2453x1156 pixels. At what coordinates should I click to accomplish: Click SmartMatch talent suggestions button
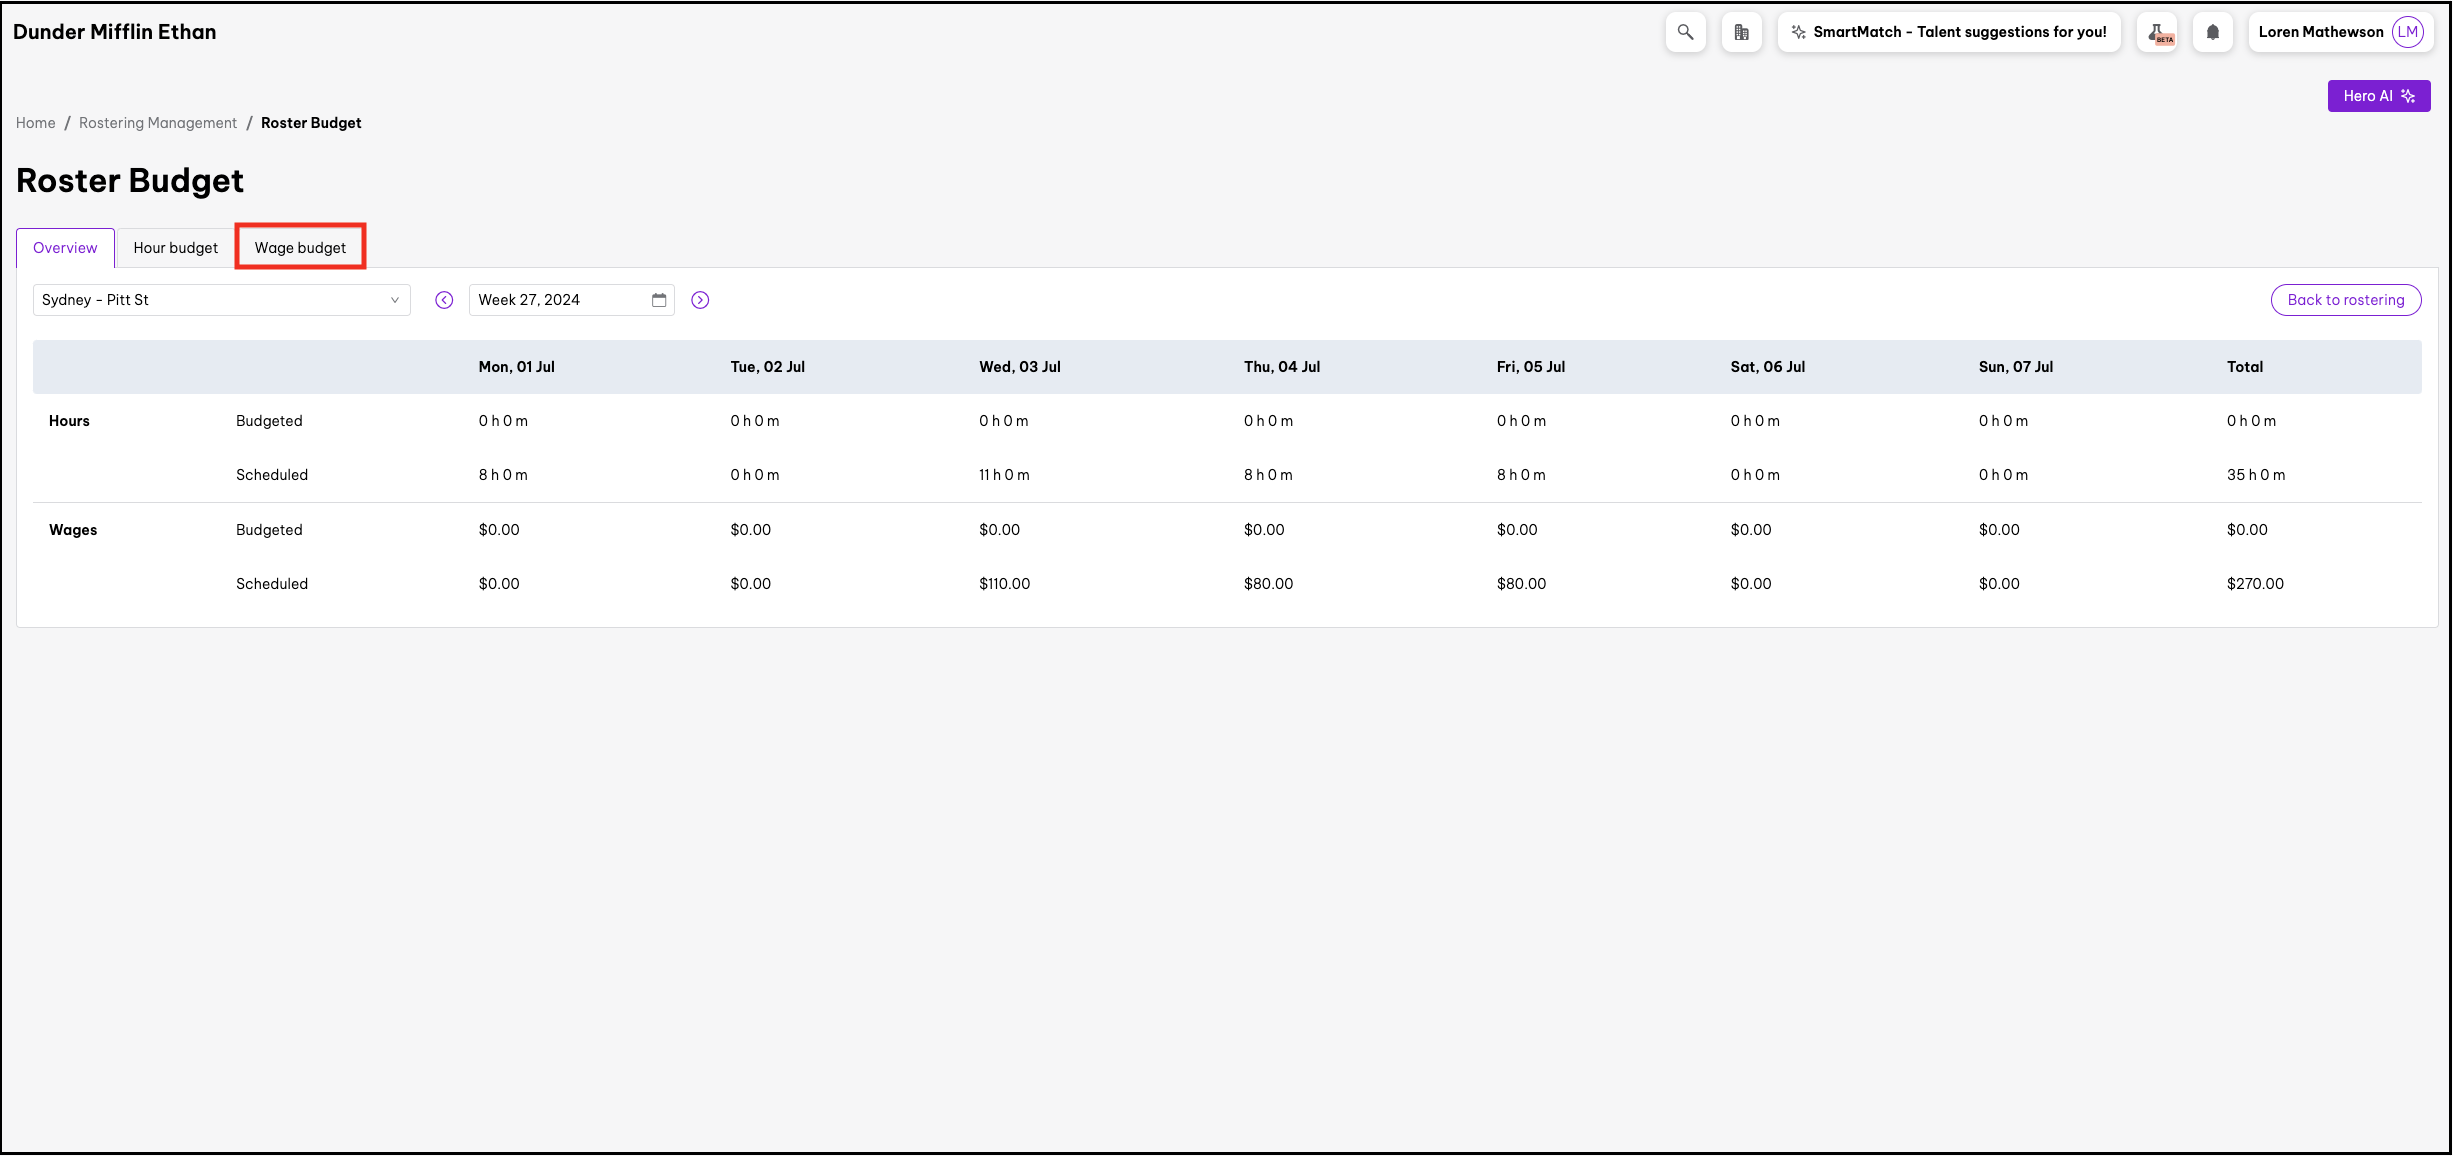point(1949,32)
